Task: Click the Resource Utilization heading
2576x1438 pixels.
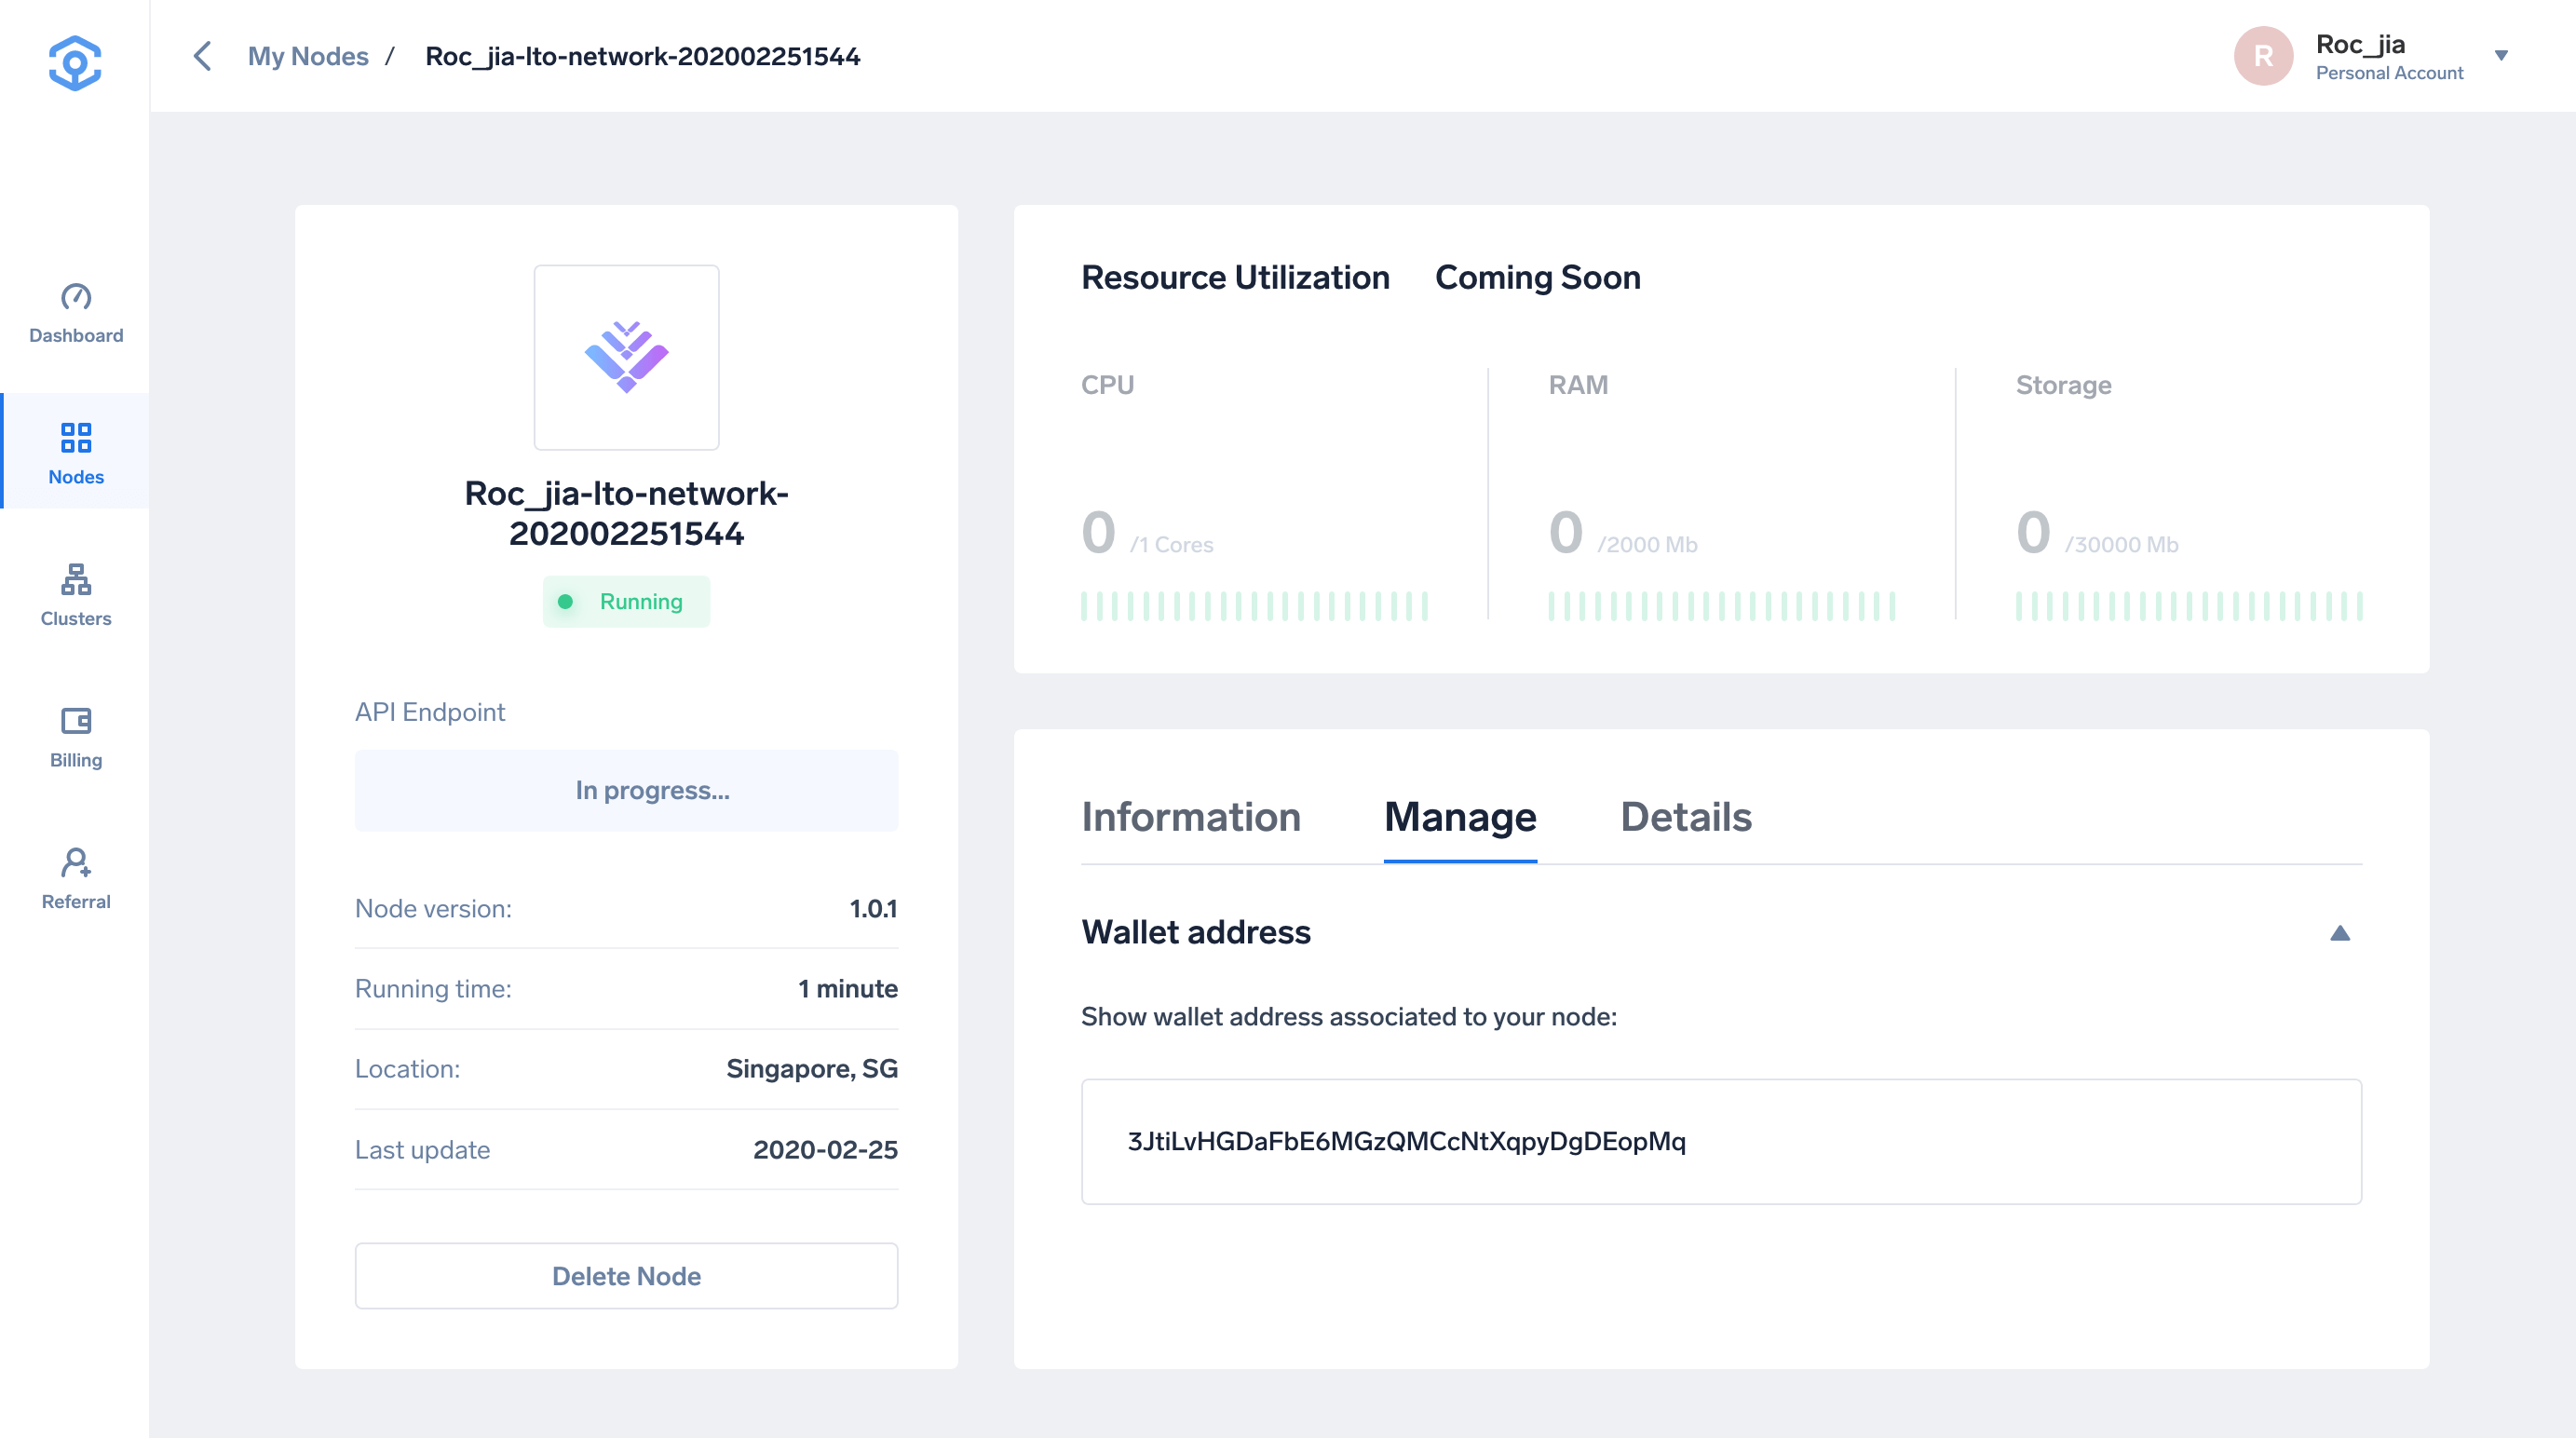Action: click(1235, 278)
